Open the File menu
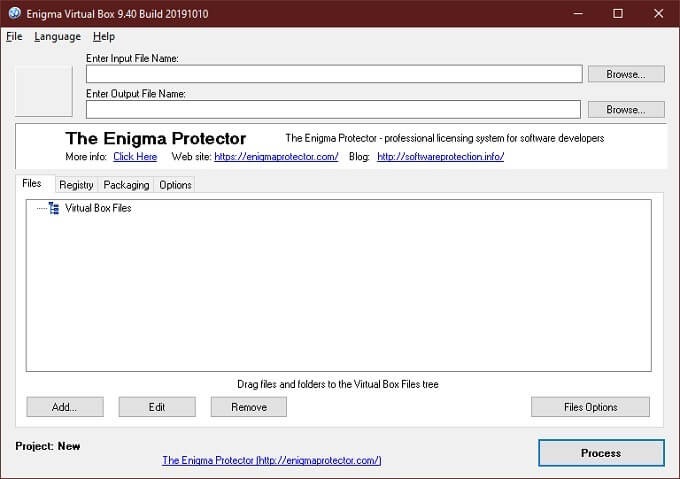Image resolution: width=680 pixels, height=479 pixels. pos(14,37)
